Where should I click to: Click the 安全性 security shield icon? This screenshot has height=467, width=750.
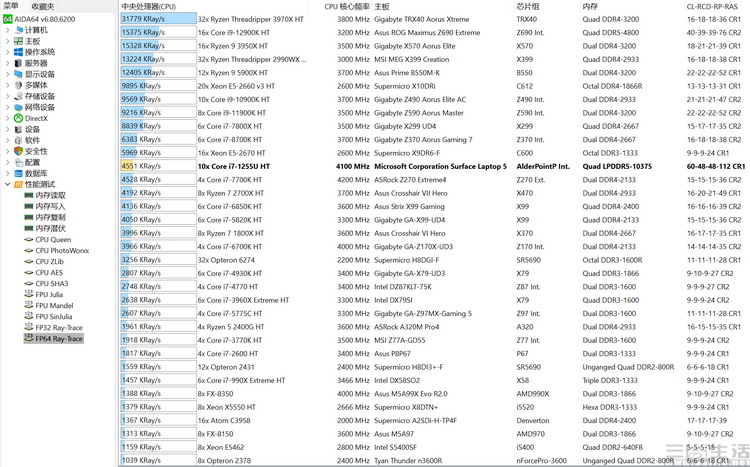19,151
